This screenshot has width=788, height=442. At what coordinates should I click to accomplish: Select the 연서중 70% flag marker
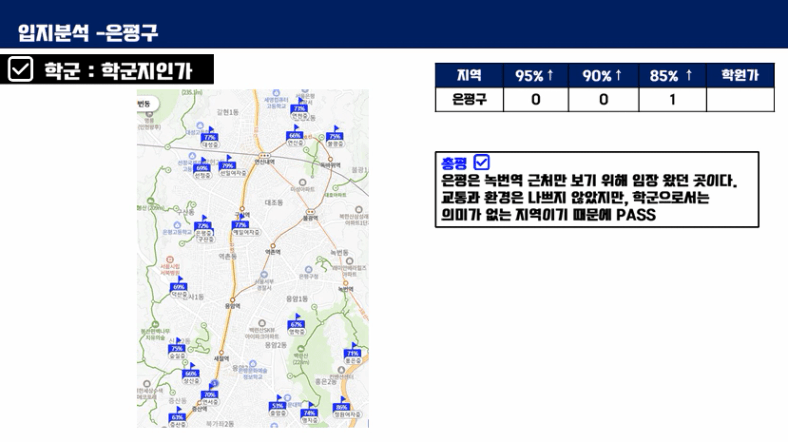(210, 395)
